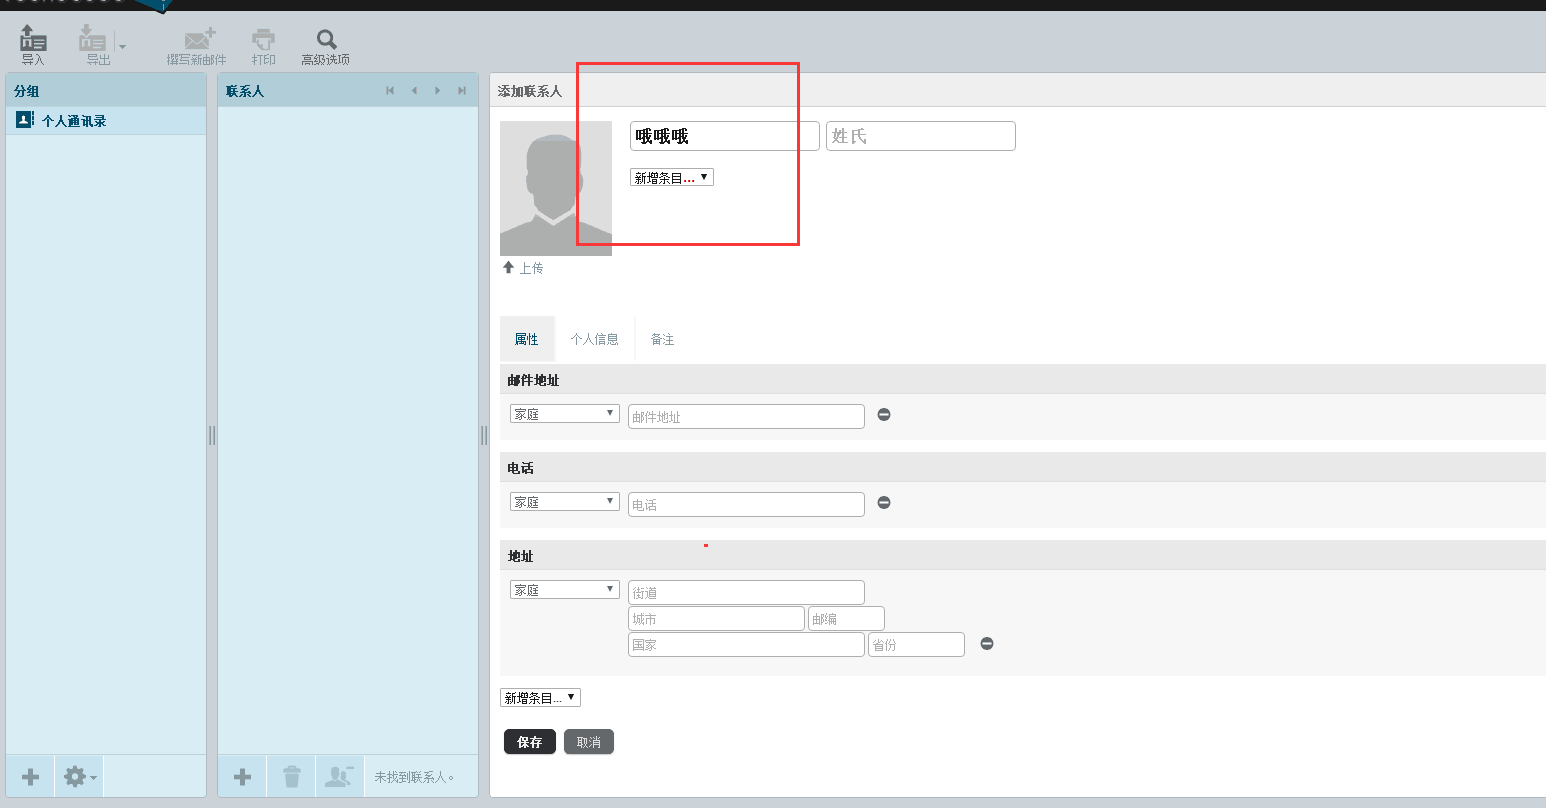Switch to the 个人信息 tab
This screenshot has width=1546, height=808.
click(594, 340)
